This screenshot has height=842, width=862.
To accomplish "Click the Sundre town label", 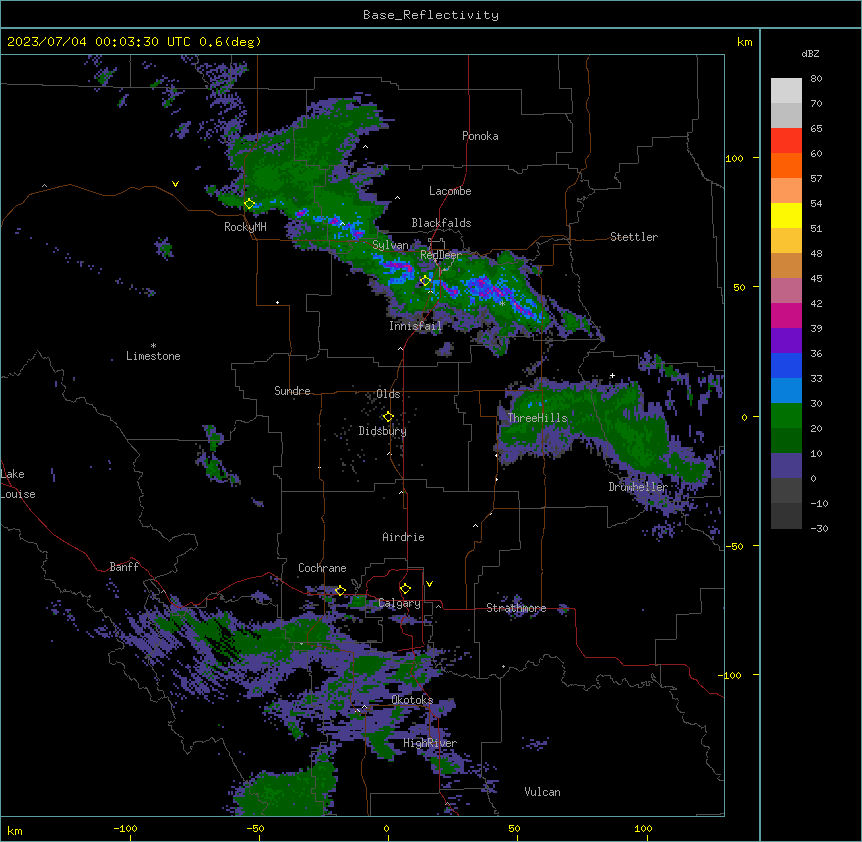I will click(292, 391).
